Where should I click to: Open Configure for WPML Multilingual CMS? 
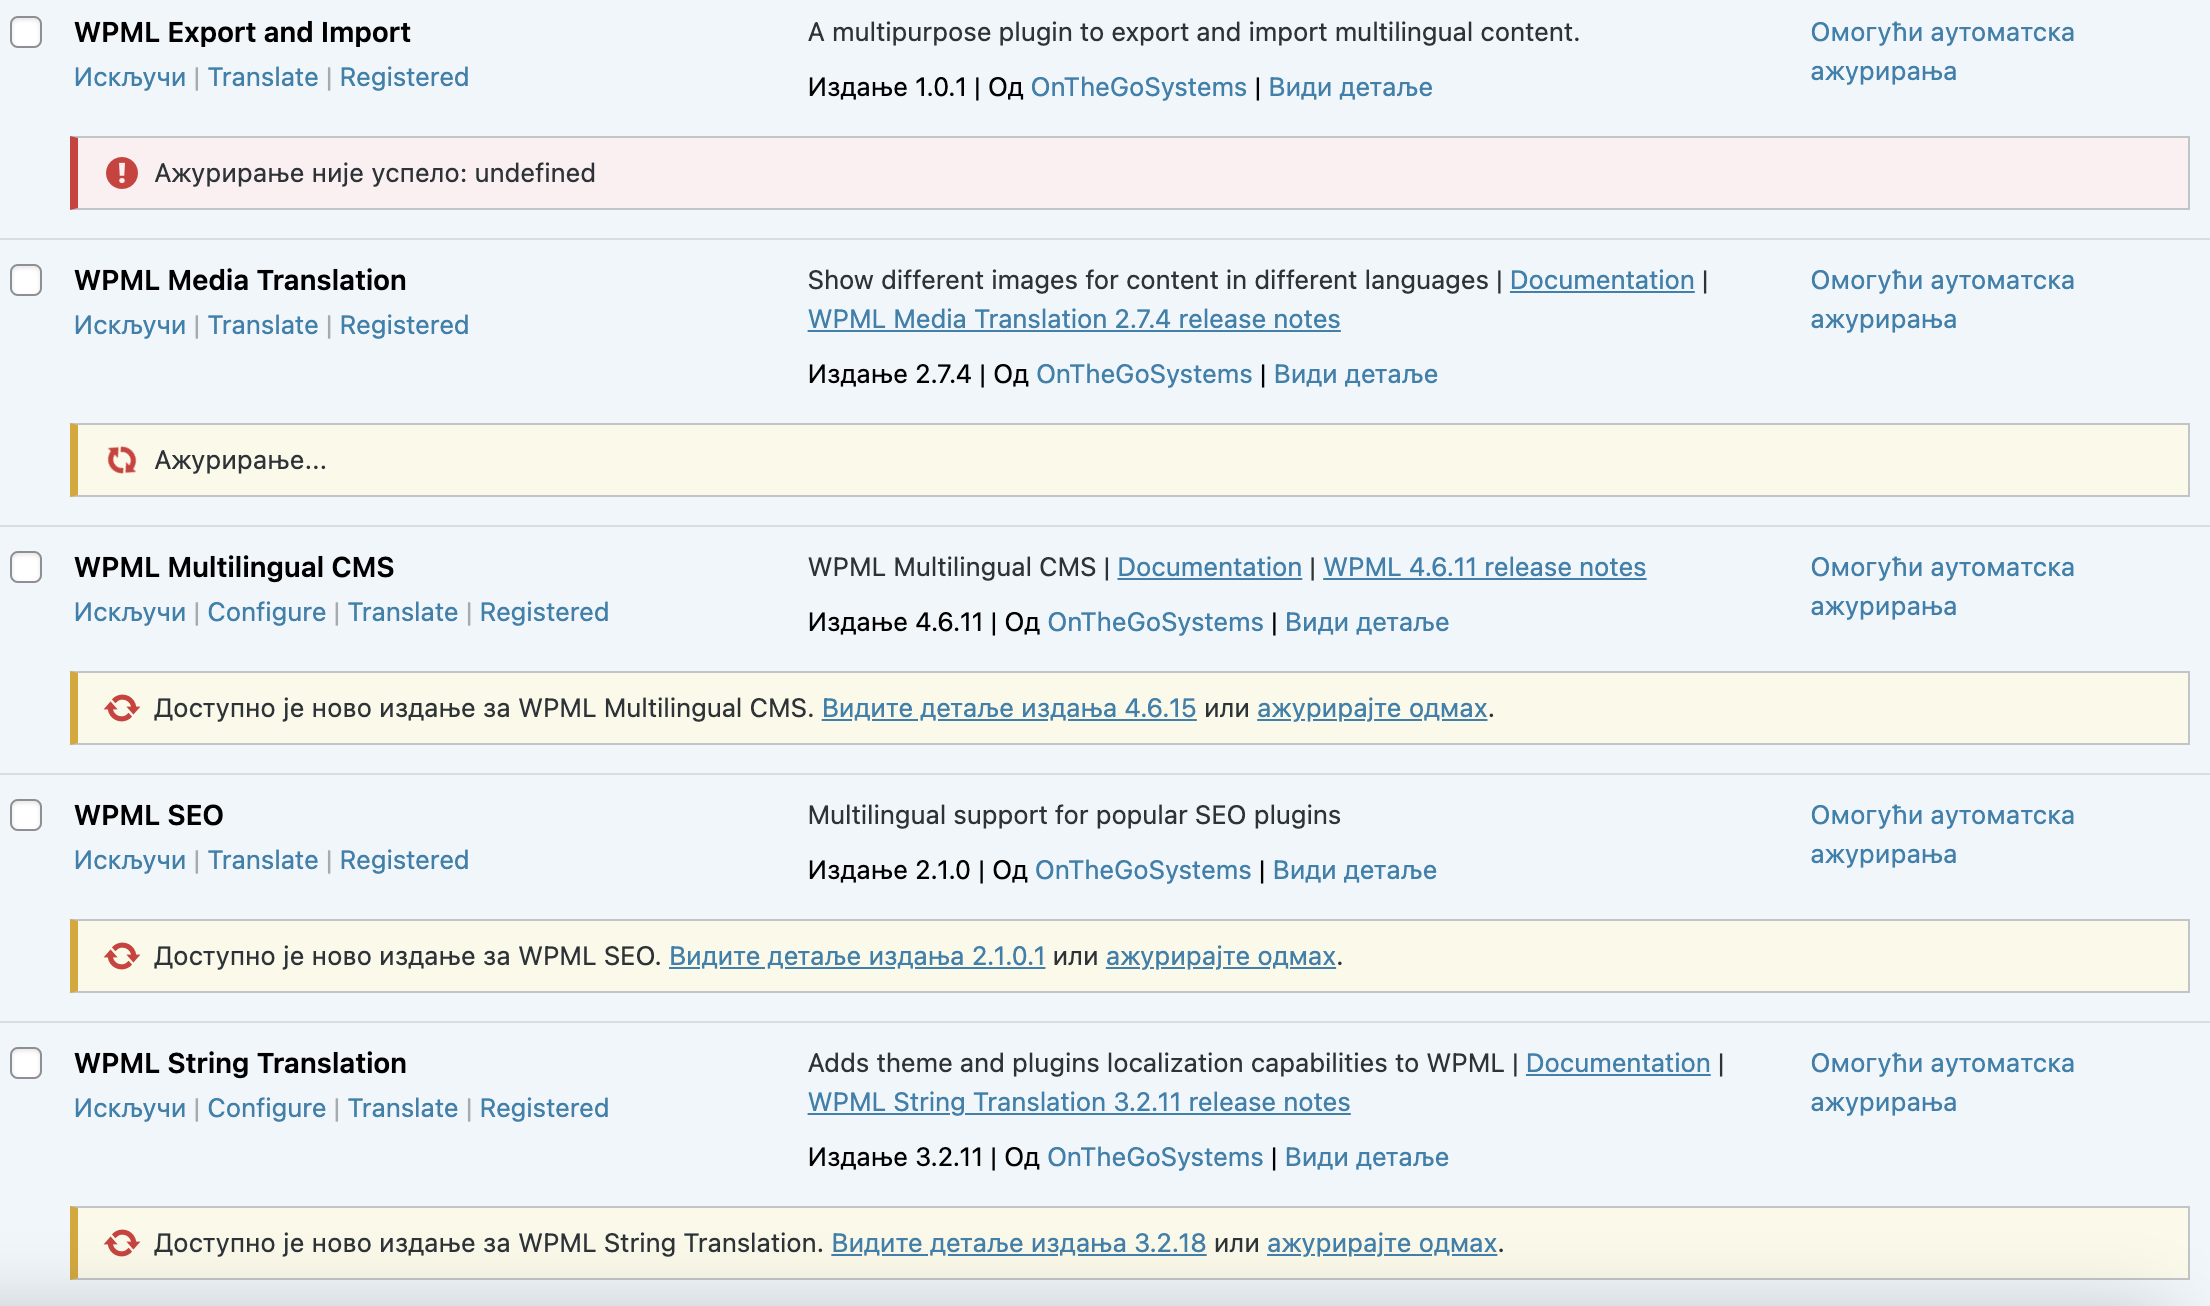pyautogui.click(x=267, y=612)
